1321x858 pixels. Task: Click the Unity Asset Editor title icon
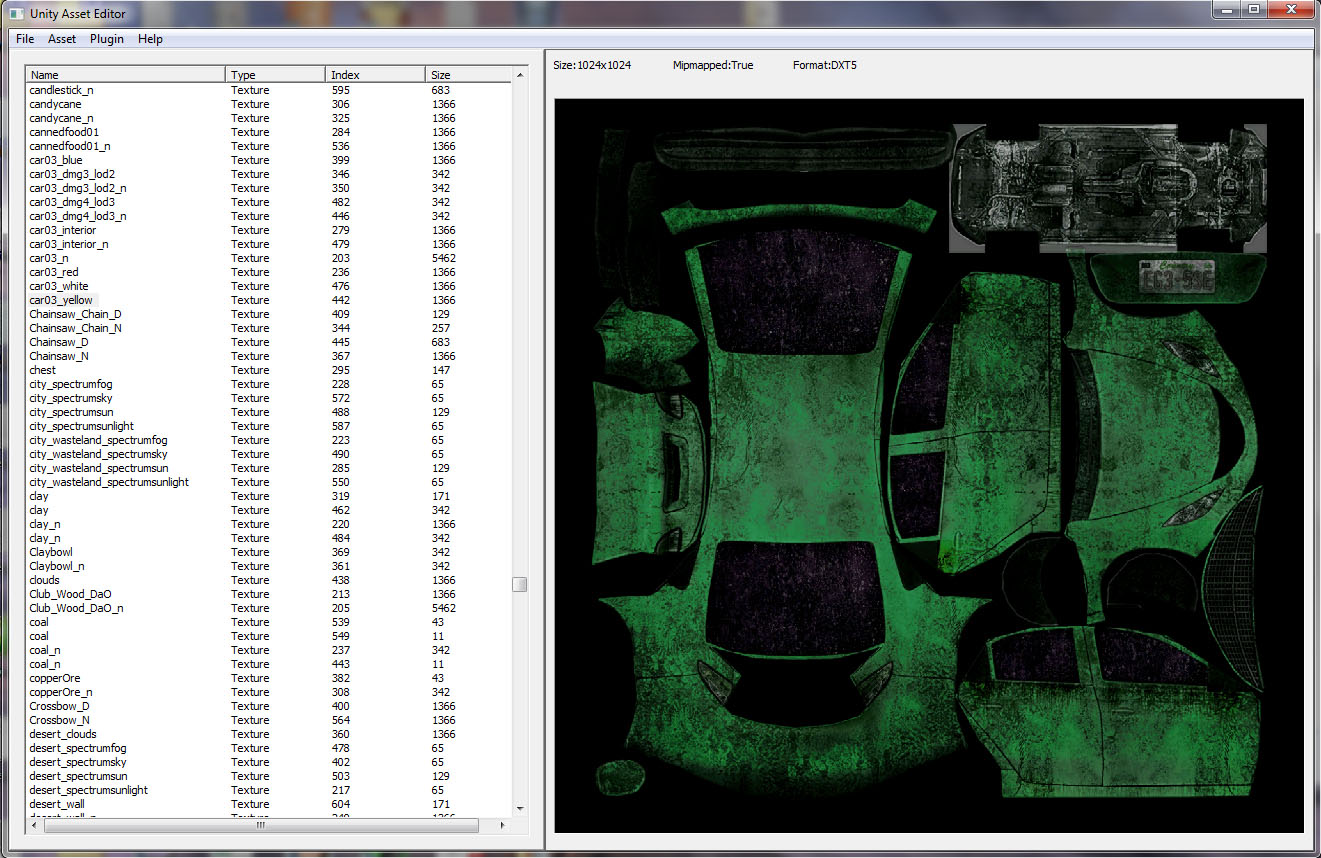click(x=15, y=13)
